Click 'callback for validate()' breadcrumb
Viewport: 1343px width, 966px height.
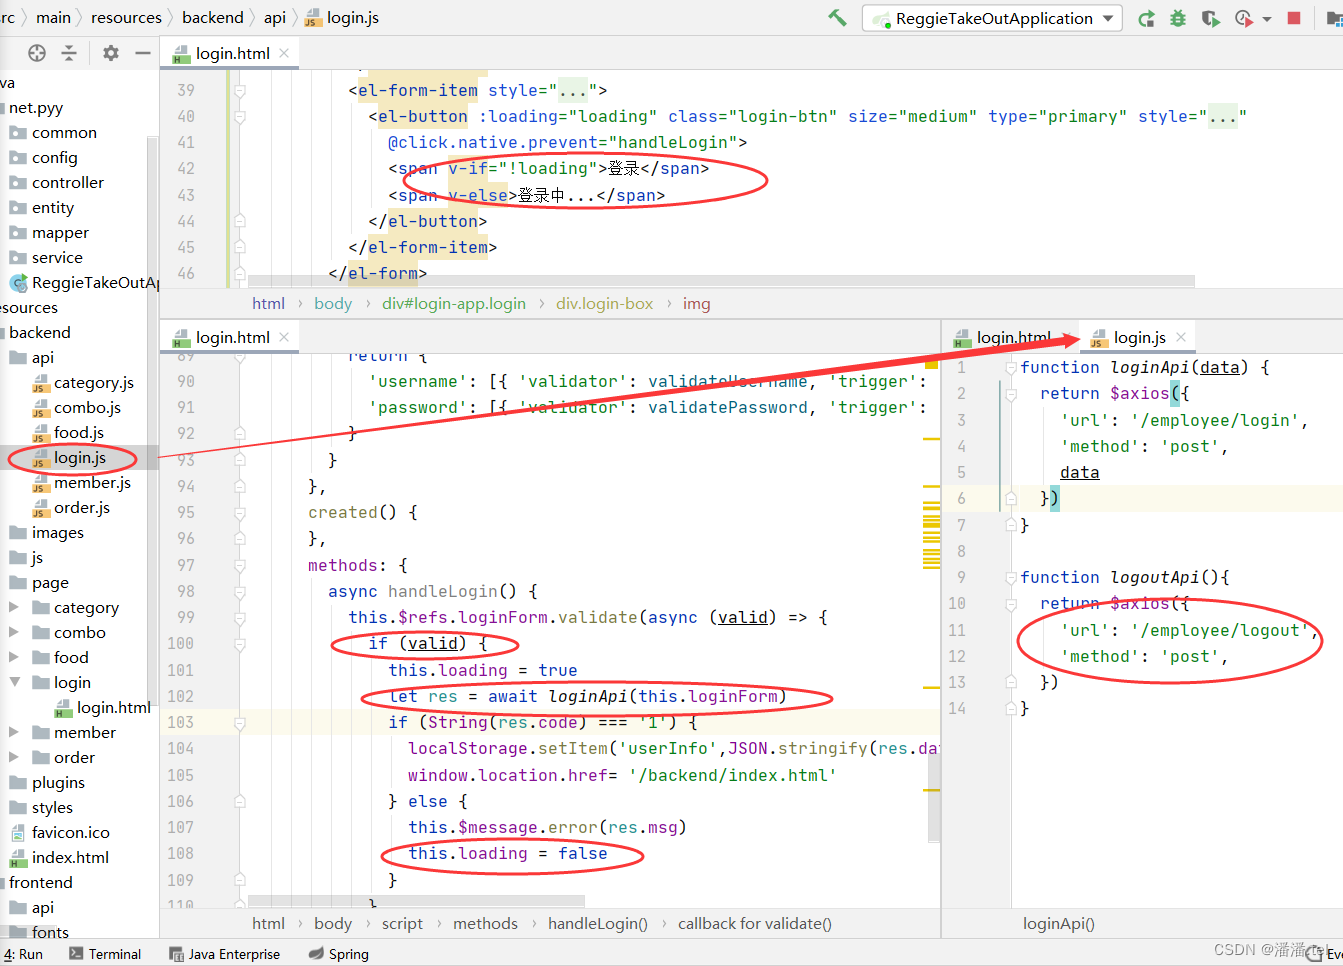point(755,924)
